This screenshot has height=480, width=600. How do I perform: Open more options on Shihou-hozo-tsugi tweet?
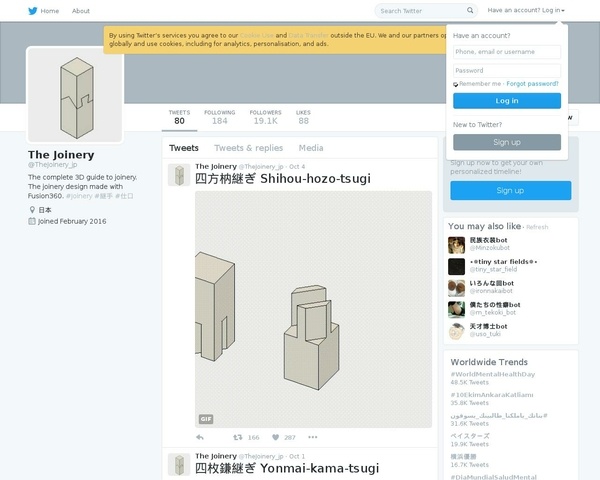point(313,437)
